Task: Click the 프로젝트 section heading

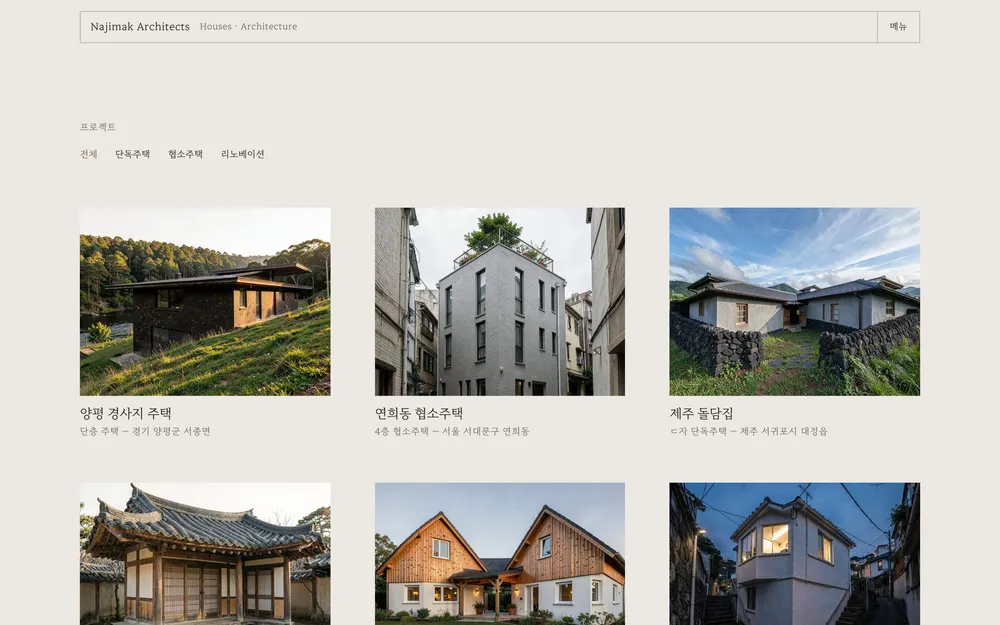Action: tap(98, 127)
